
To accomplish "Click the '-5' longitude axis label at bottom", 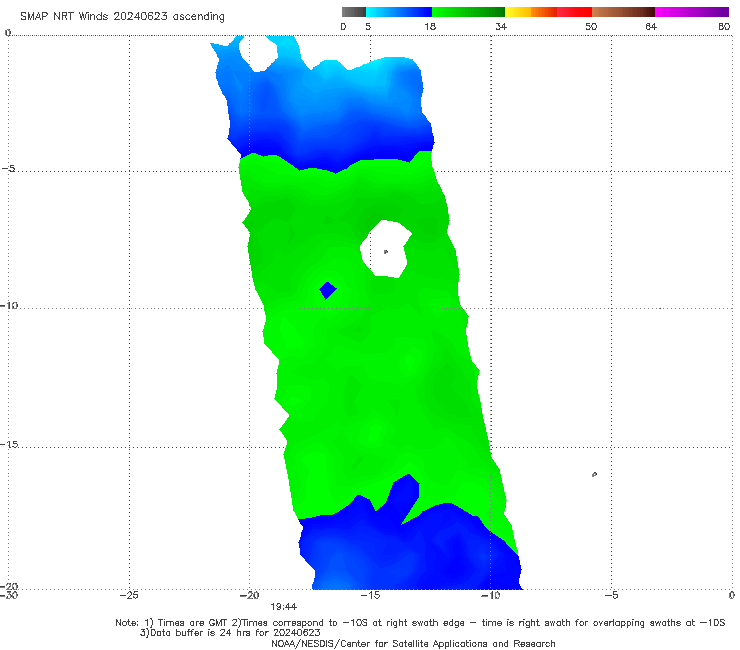I will coord(611,595).
